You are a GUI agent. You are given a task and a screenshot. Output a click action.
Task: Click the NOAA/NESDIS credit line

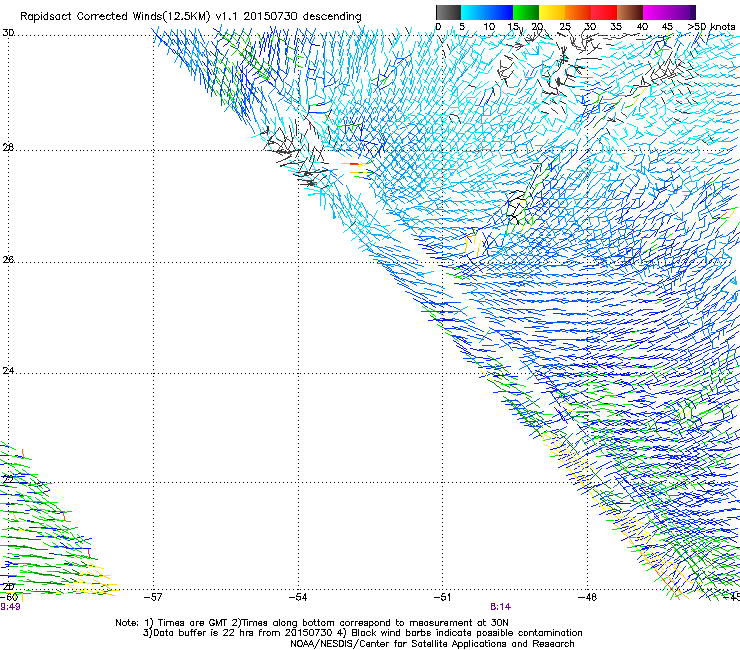tap(432, 644)
